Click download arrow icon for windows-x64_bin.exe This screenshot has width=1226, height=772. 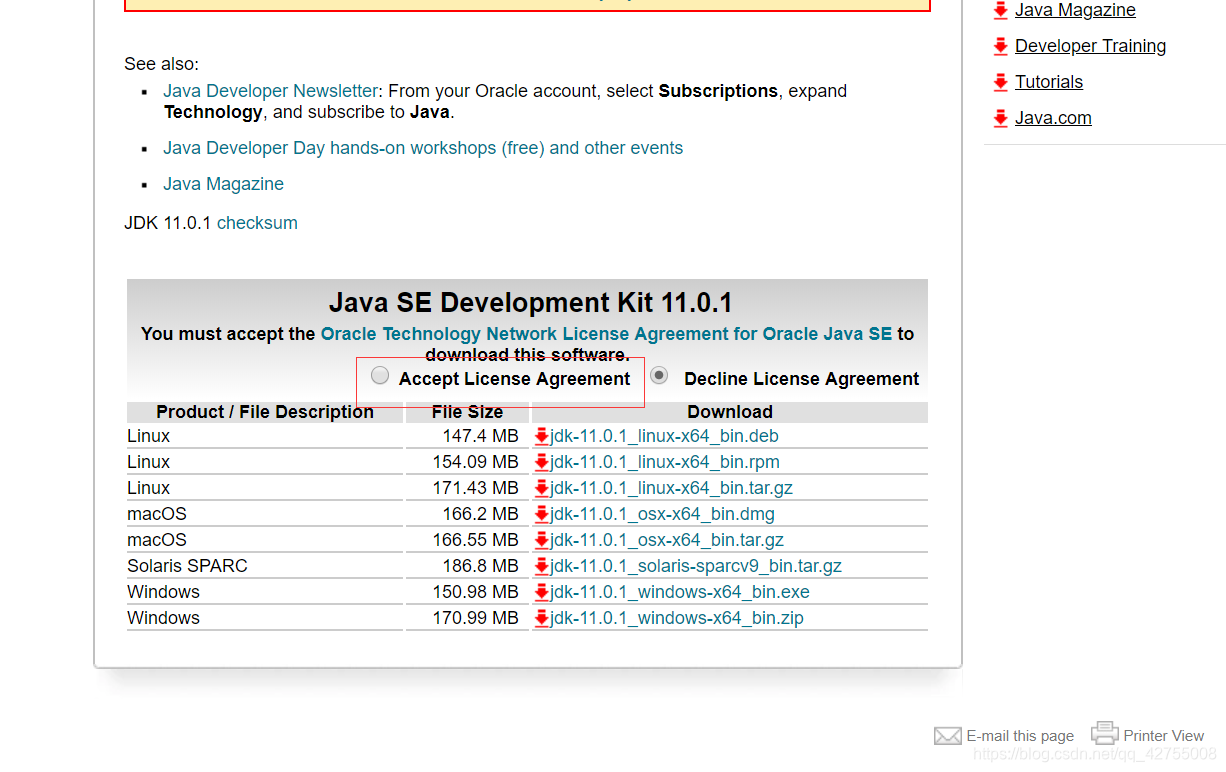pyautogui.click(x=542, y=592)
